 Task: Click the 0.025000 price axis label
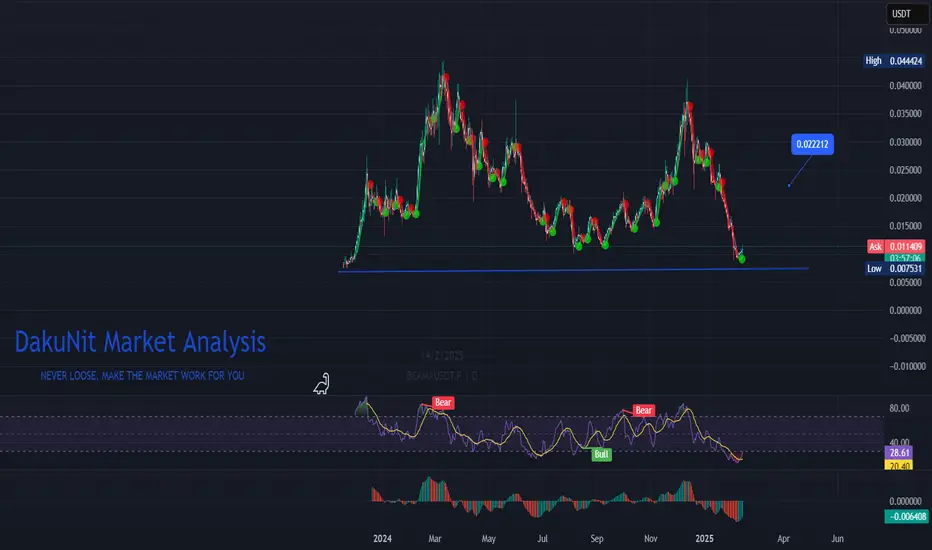tap(905, 170)
